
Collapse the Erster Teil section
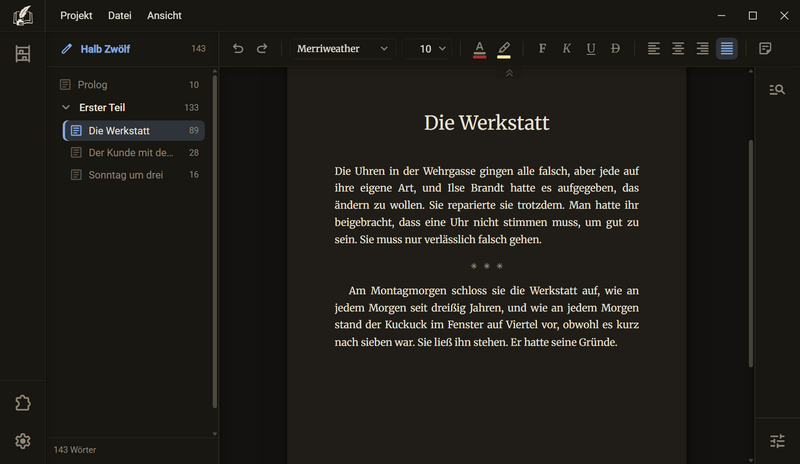pyautogui.click(x=66, y=107)
